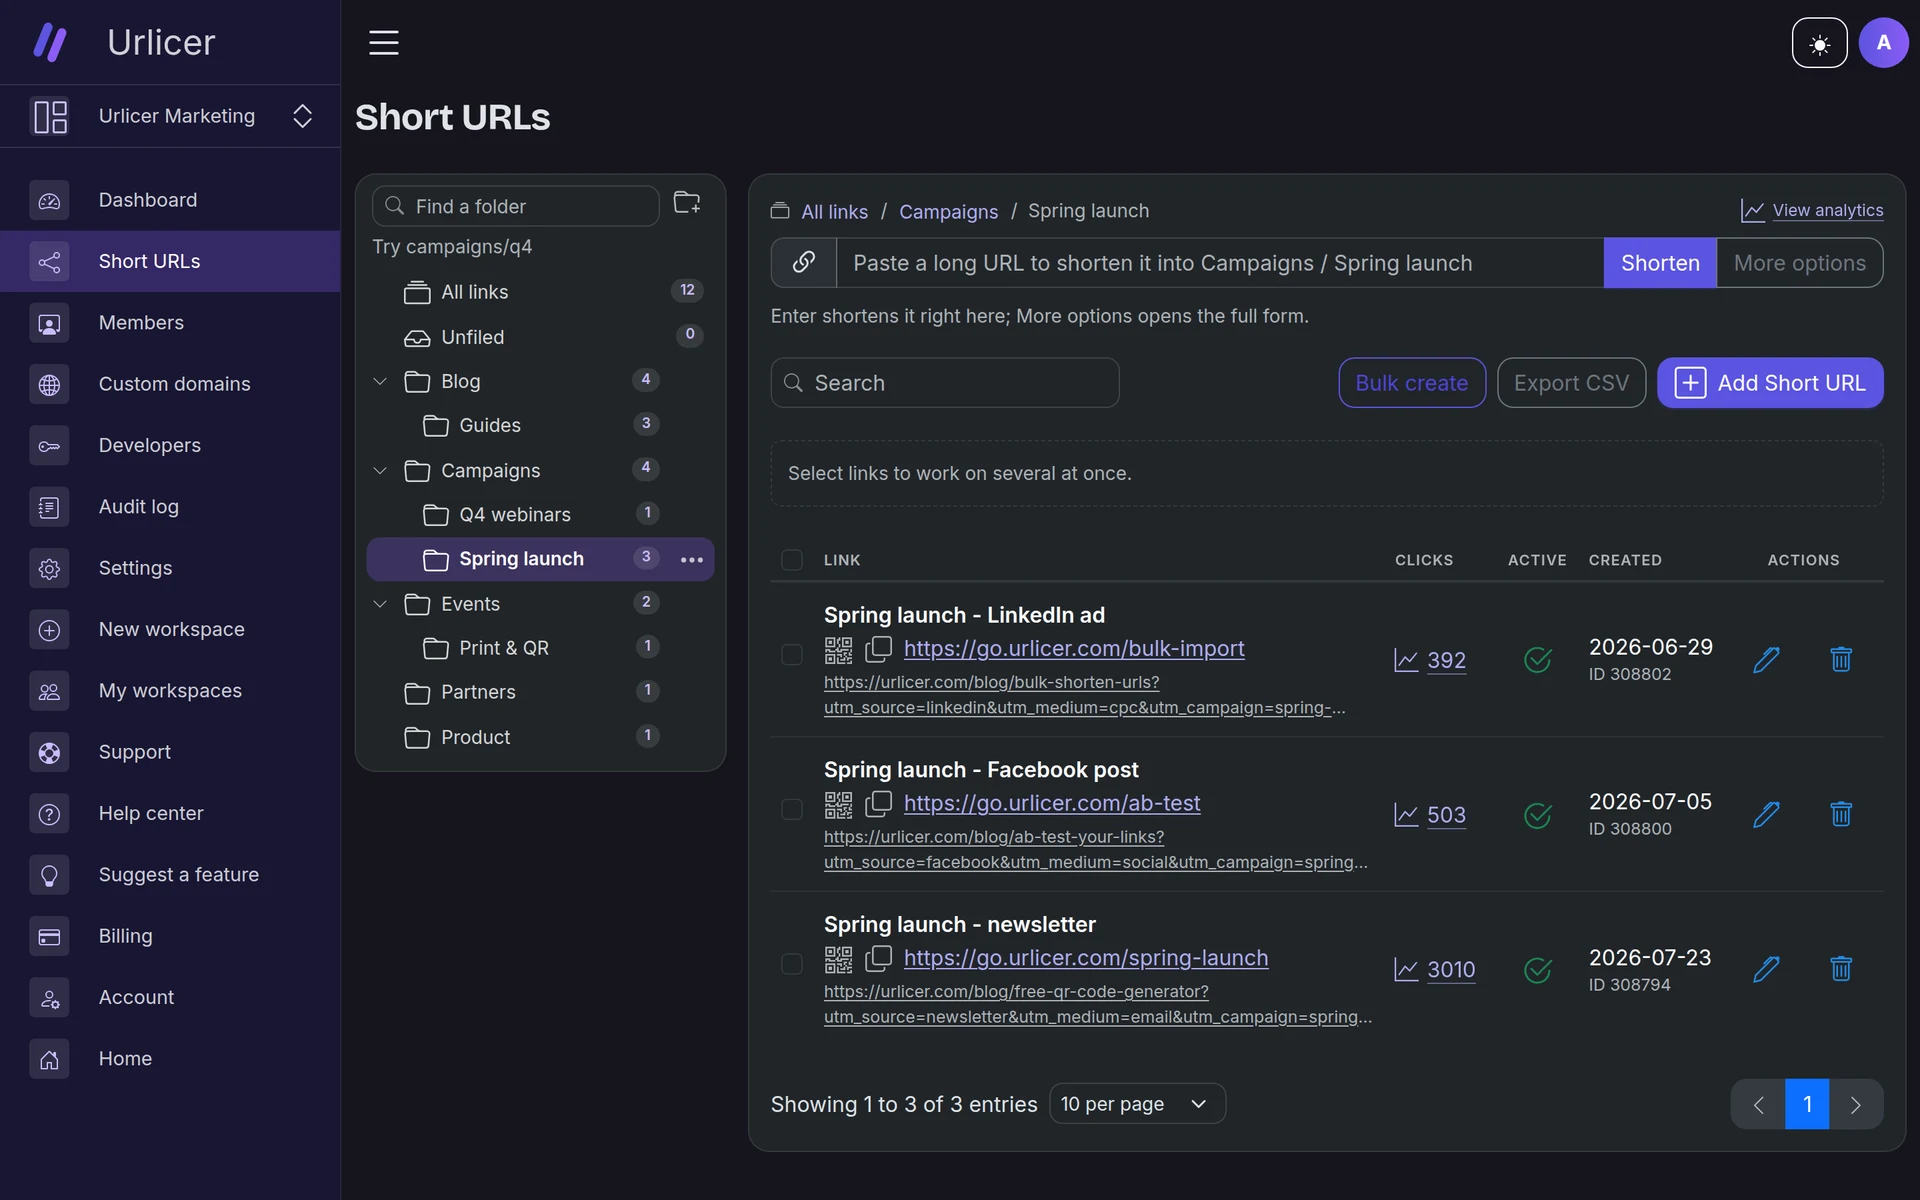Select the Spring launch - LinkedIn ad row checkbox
This screenshot has width=1920, height=1200.
[792, 655]
